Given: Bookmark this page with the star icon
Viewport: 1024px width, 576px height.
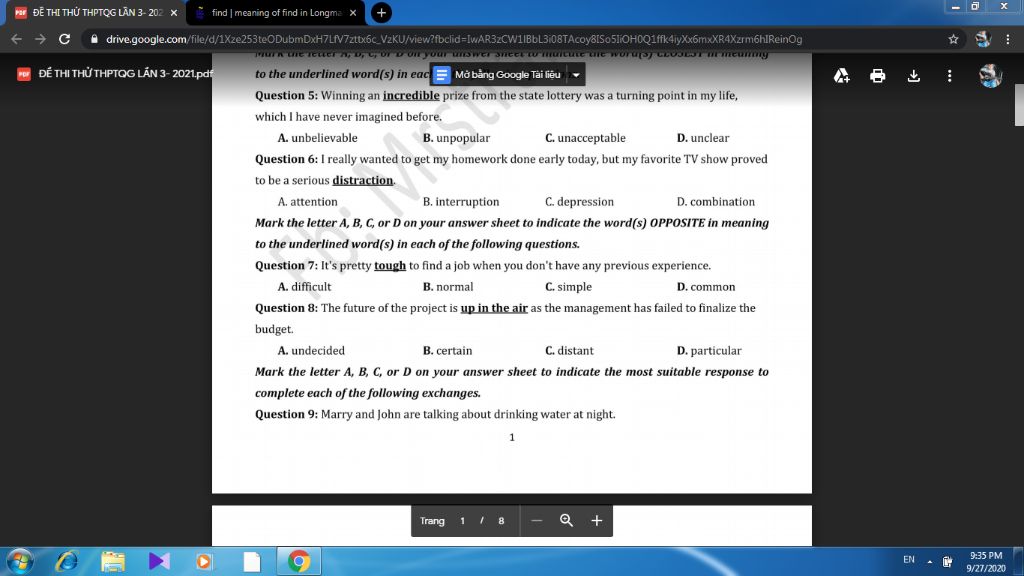Looking at the screenshot, I should (x=953, y=39).
